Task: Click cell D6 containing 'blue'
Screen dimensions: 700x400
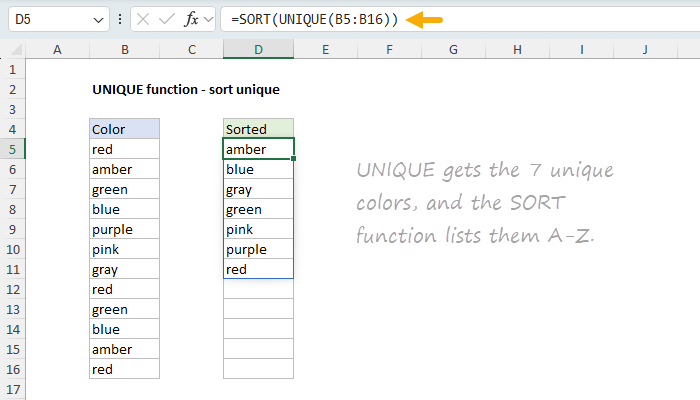Action: click(x=258, y=169)
